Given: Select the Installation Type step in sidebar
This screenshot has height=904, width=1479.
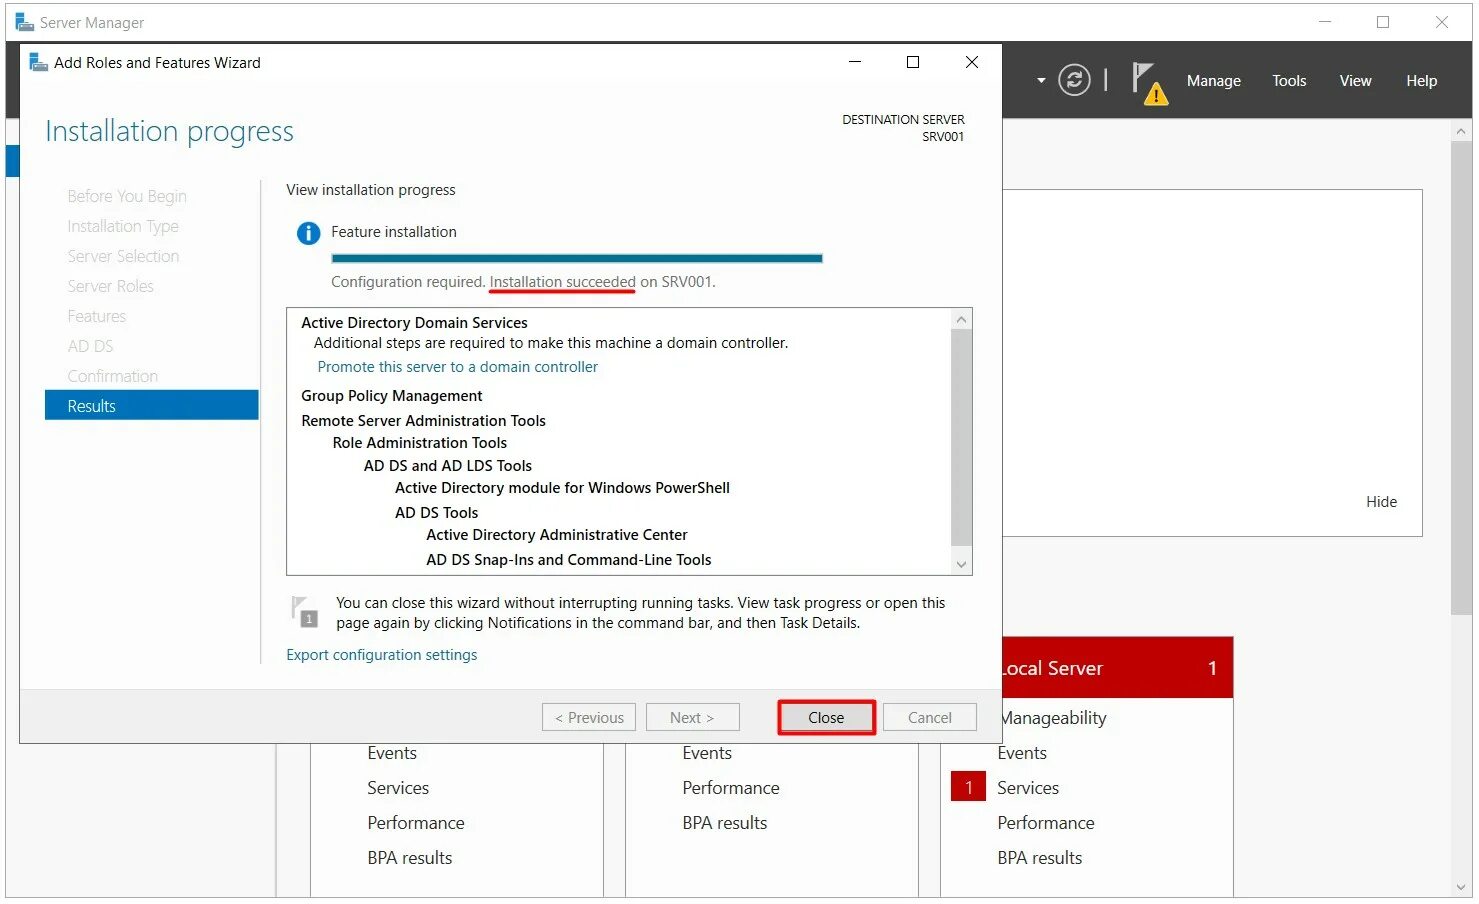Looking at the screenshot, I should click(123, 226).
